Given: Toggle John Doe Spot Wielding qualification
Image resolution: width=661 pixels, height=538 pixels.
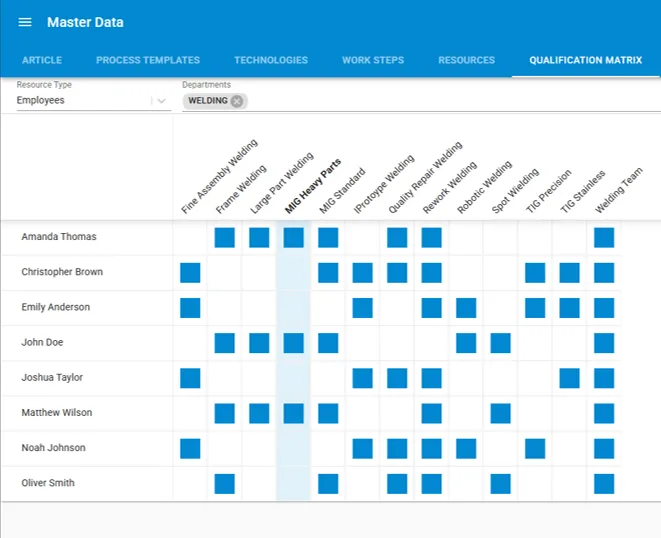Looking at the screenshot, I should coord(501,343).
